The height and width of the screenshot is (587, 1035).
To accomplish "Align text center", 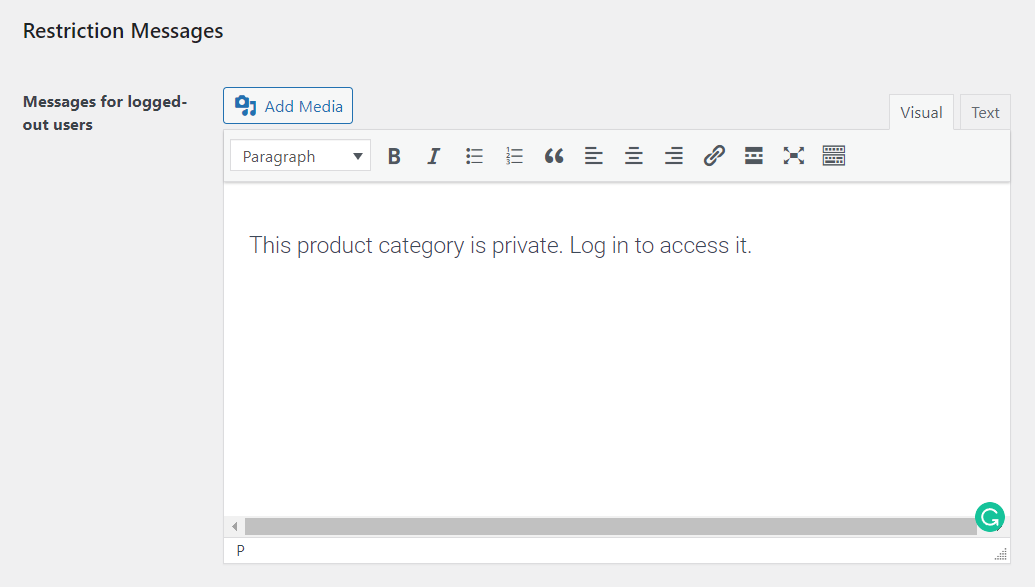I will pos(634,156).
